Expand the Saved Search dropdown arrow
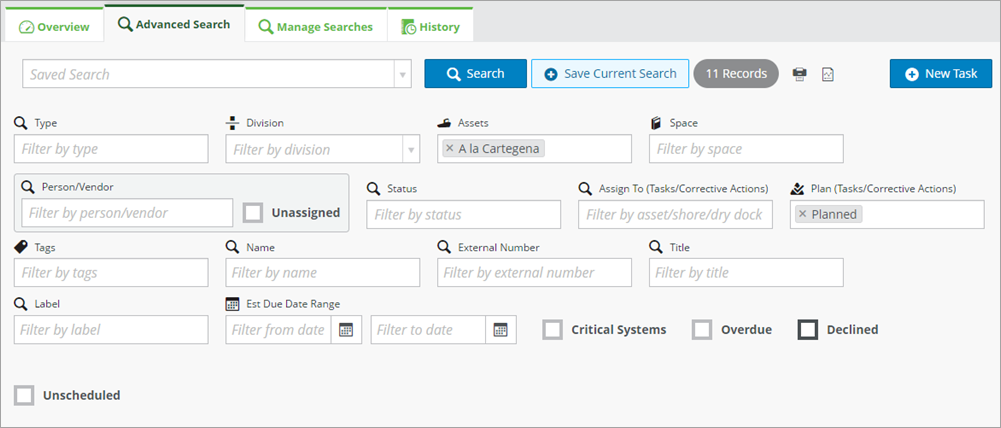This screenshot has height=428, width=1001. pyautogui.click(x=402, y=74)
